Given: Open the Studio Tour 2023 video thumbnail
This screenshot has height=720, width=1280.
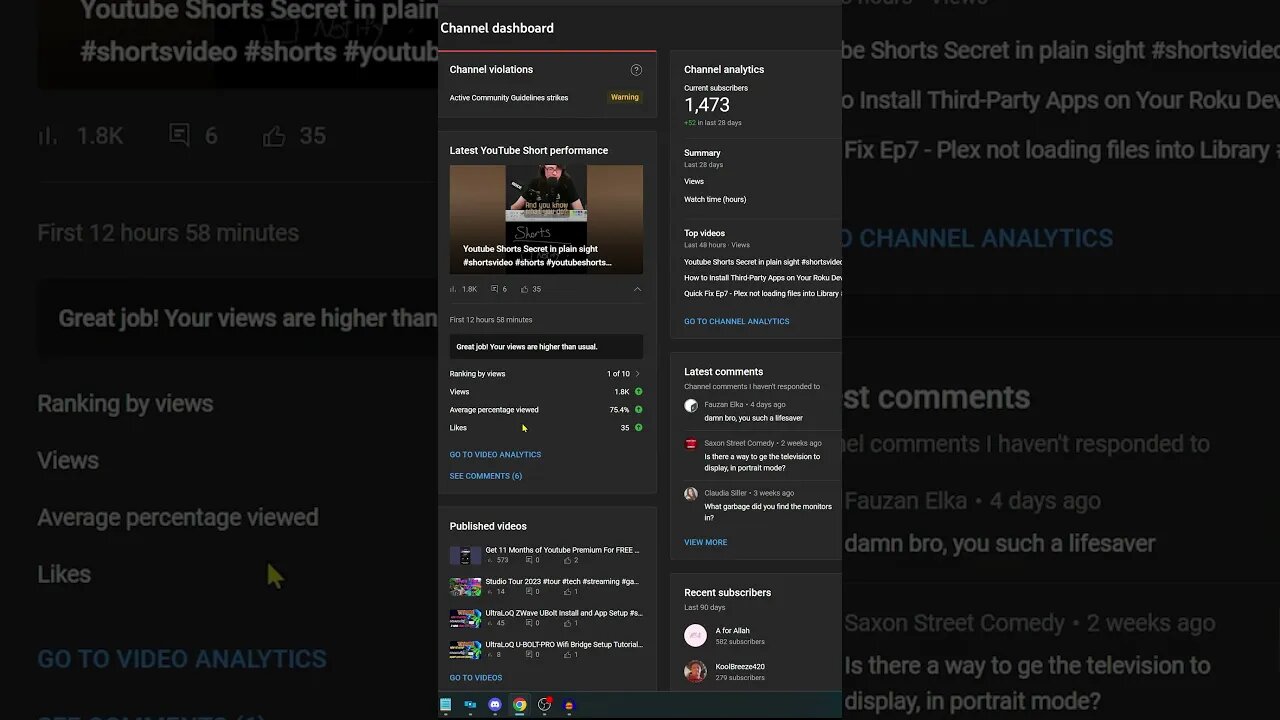Looking at the screenshot, I should pyautogui.click(x=465, y=587).
